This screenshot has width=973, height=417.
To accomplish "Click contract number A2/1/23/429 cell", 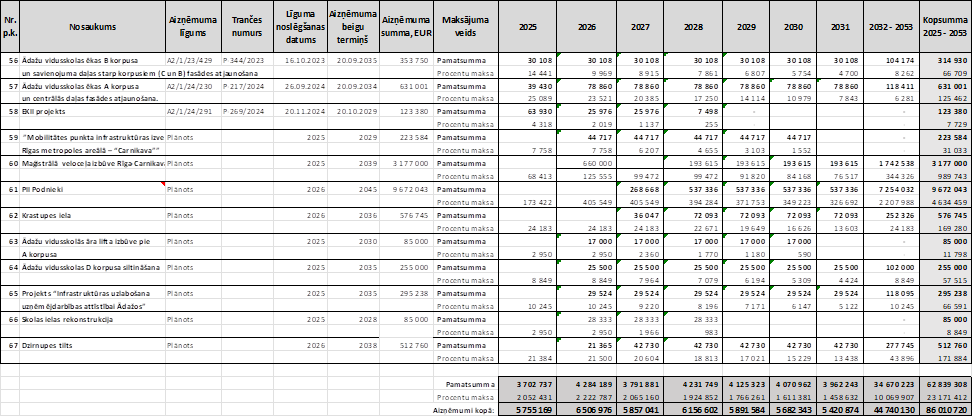I will 187,59.
